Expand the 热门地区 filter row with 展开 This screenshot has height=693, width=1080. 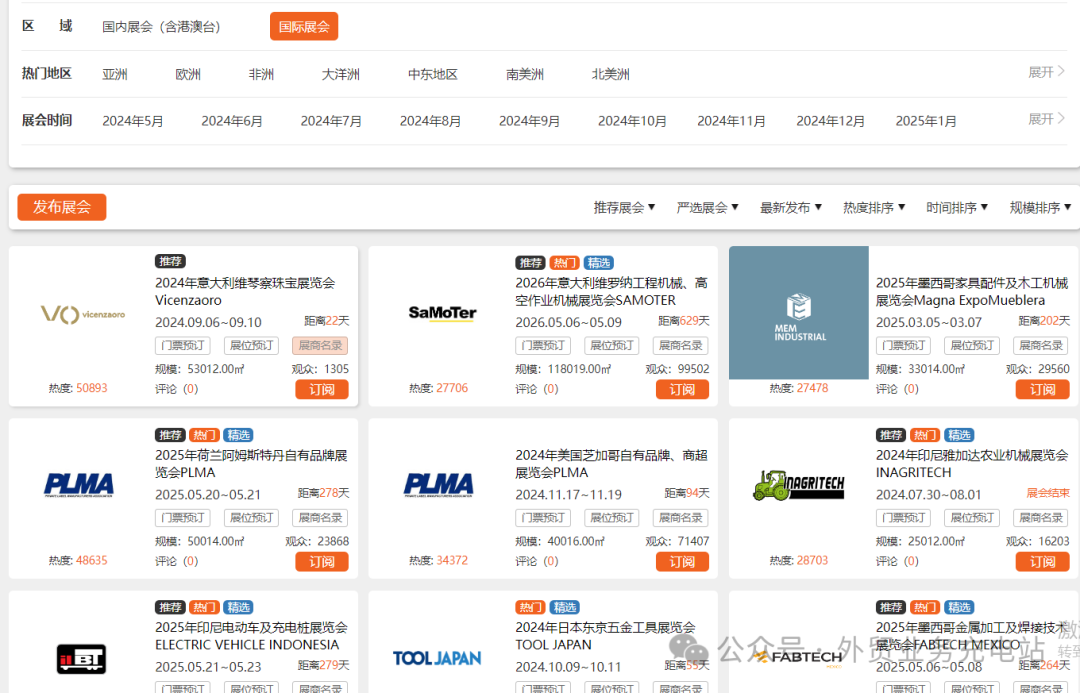[1046, 72]
